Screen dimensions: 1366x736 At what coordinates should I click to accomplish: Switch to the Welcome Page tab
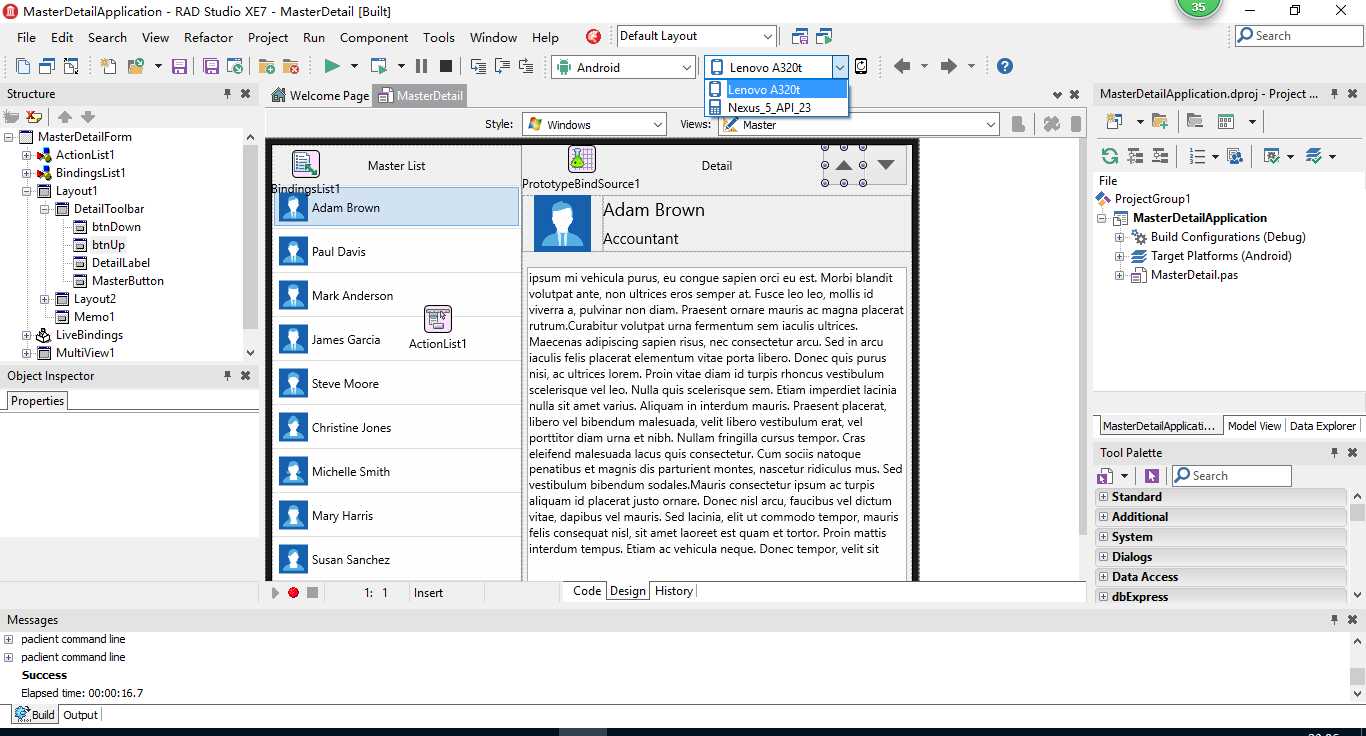tap(320, 96)
